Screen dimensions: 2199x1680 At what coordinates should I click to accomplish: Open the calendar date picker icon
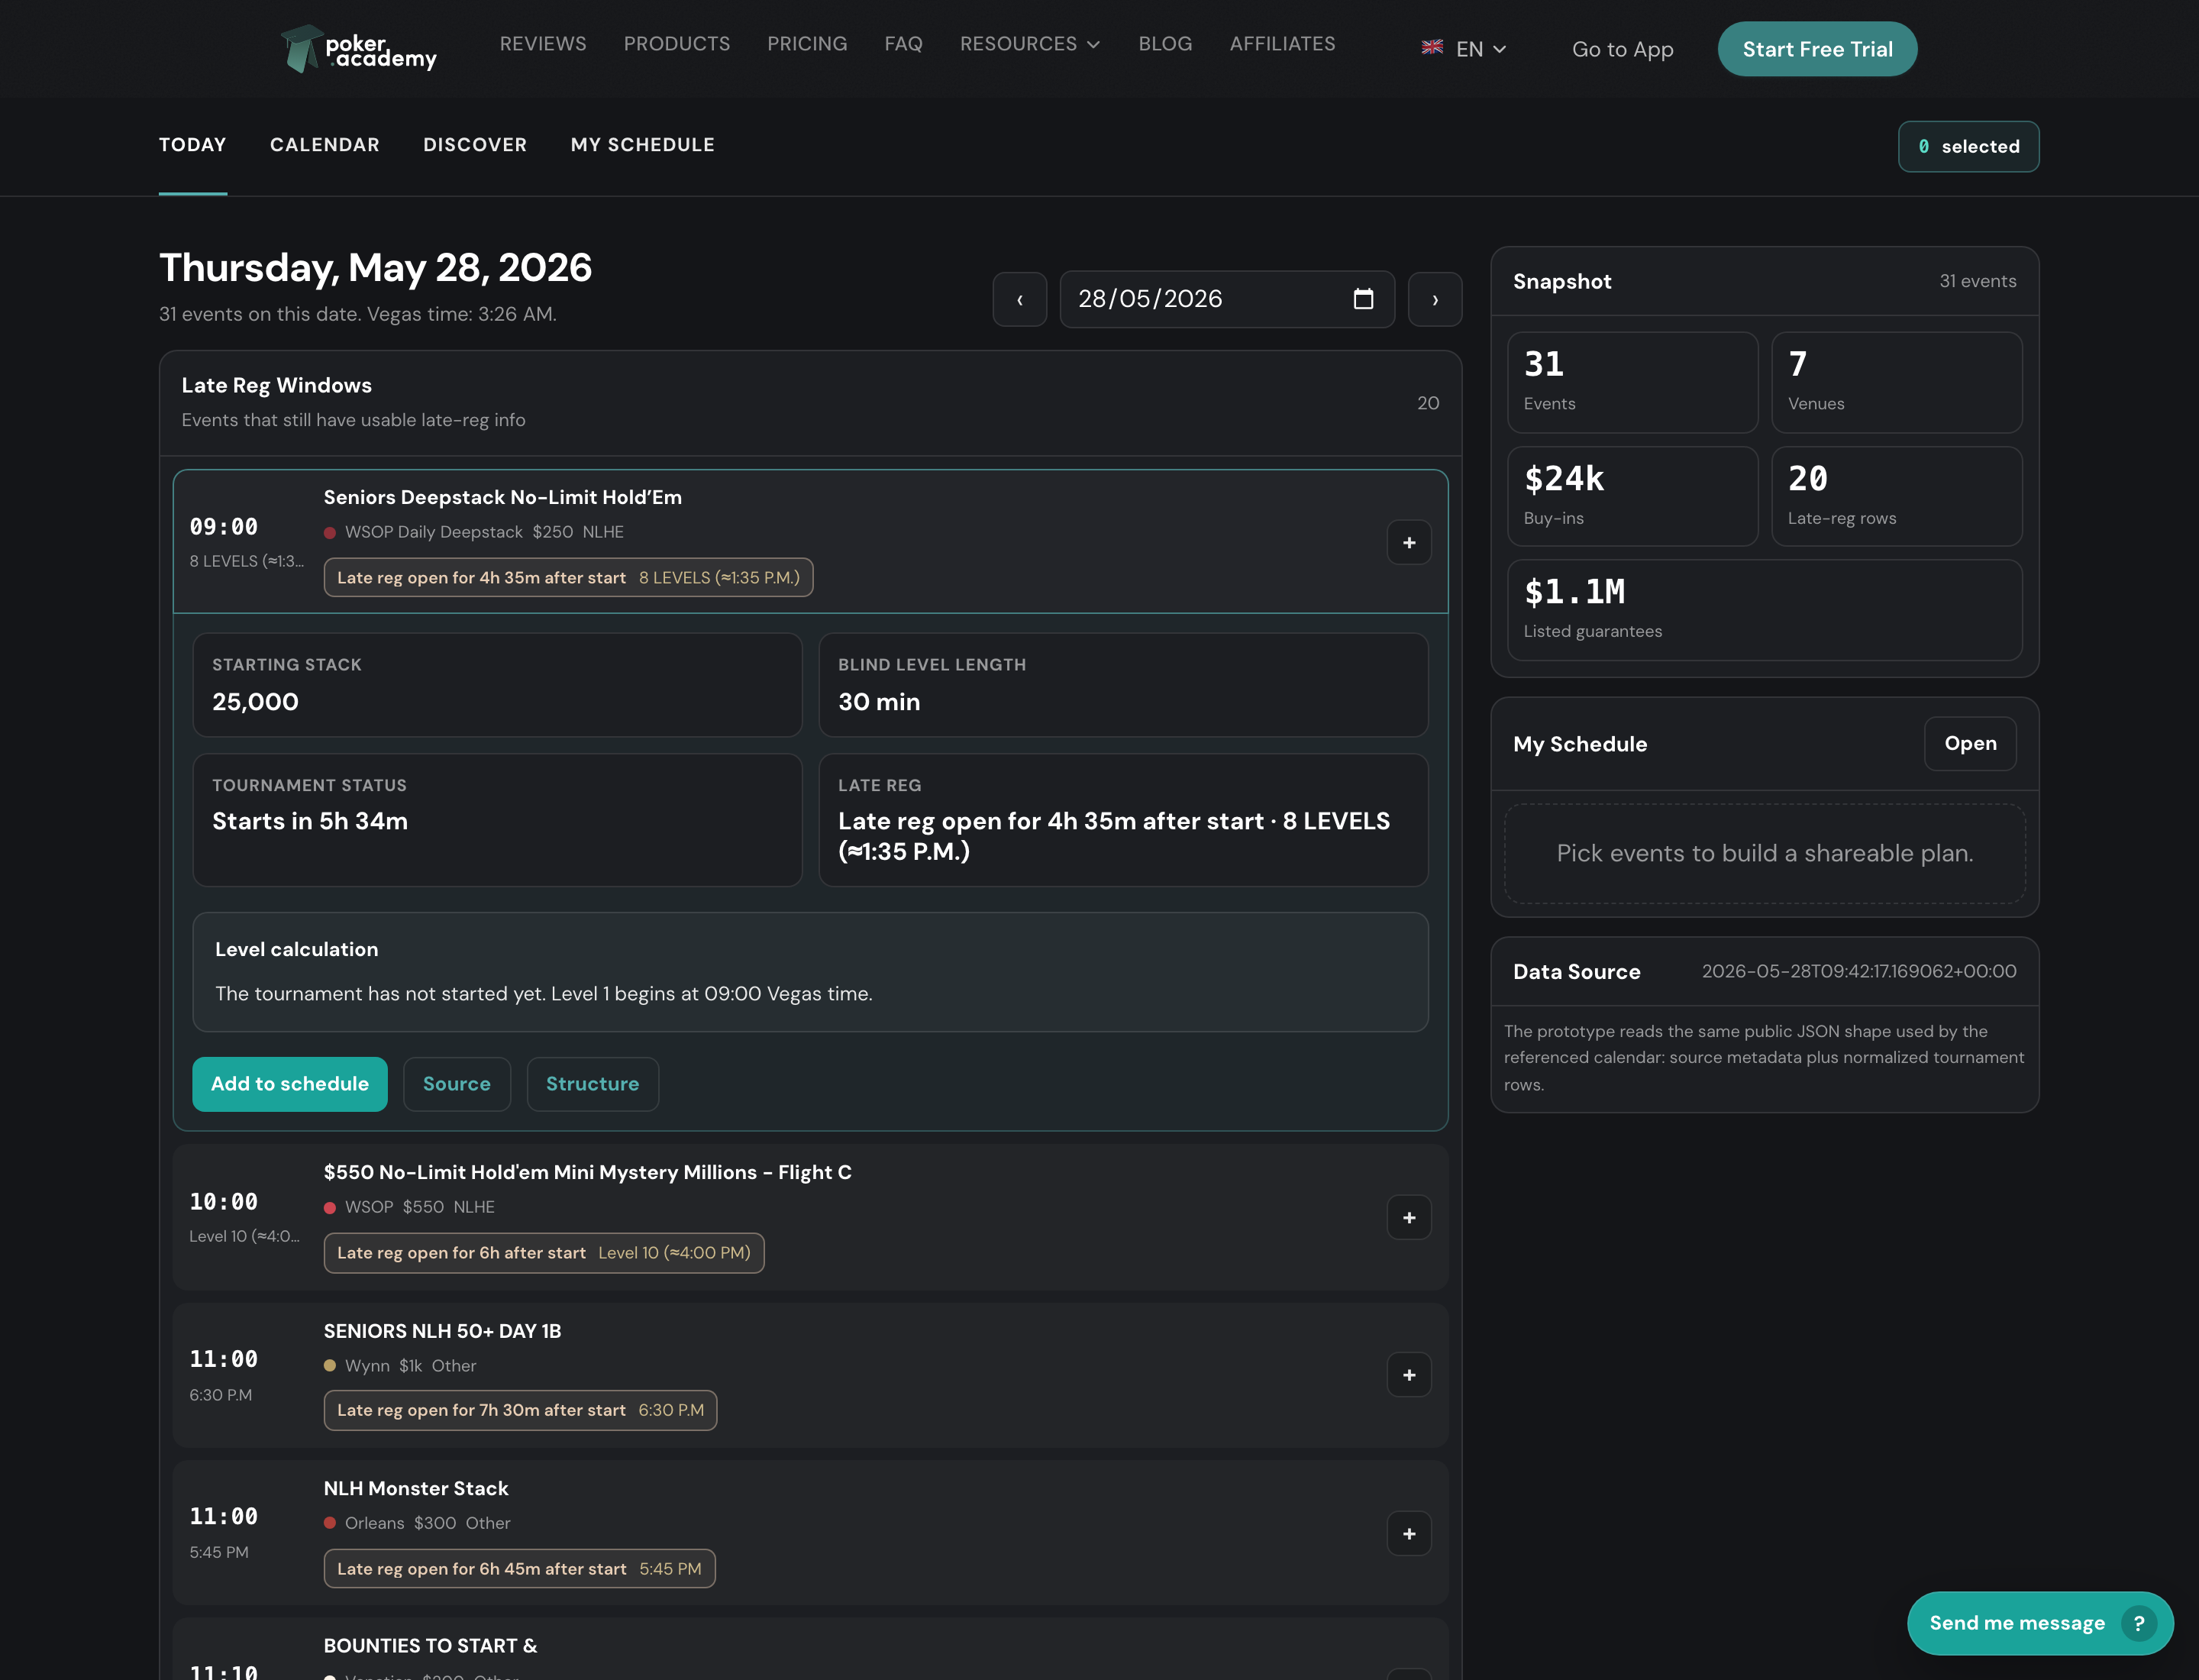(1363, 299)
